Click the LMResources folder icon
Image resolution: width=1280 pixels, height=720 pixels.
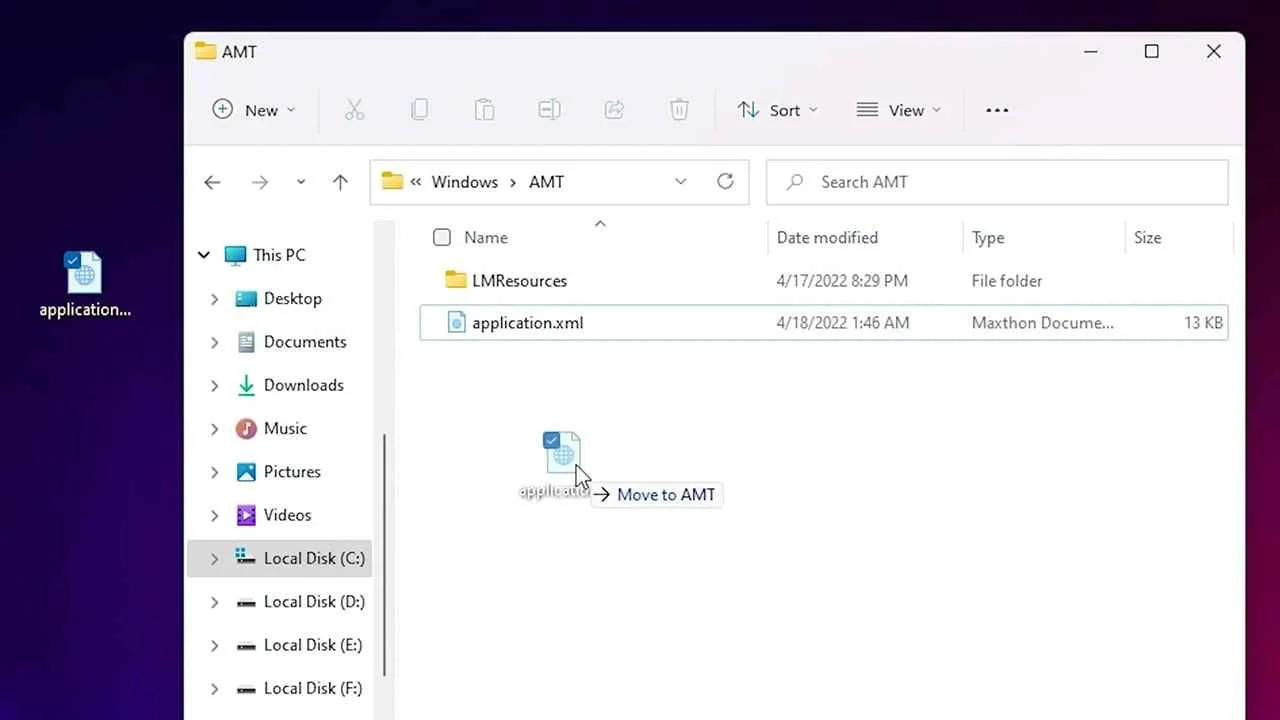[x=456, y=280]
